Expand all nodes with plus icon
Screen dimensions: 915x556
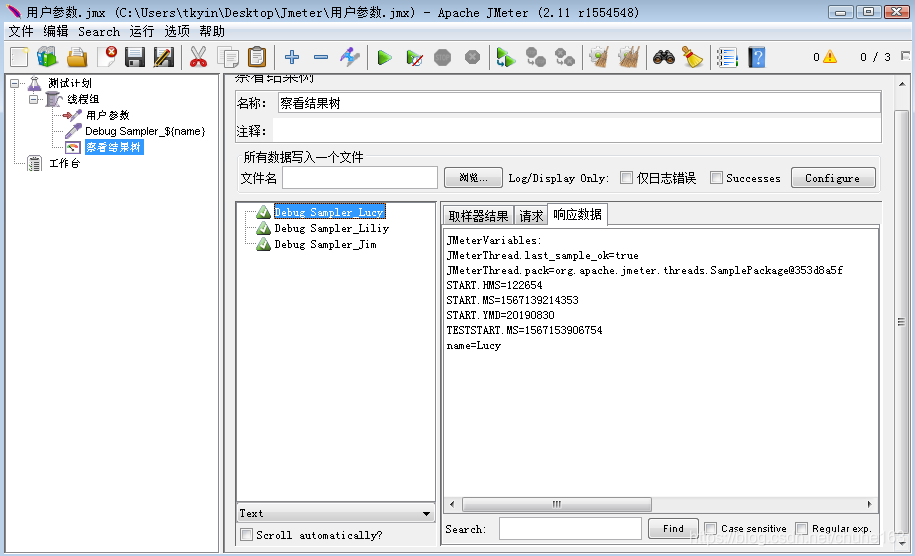click(x=292, y=57)
